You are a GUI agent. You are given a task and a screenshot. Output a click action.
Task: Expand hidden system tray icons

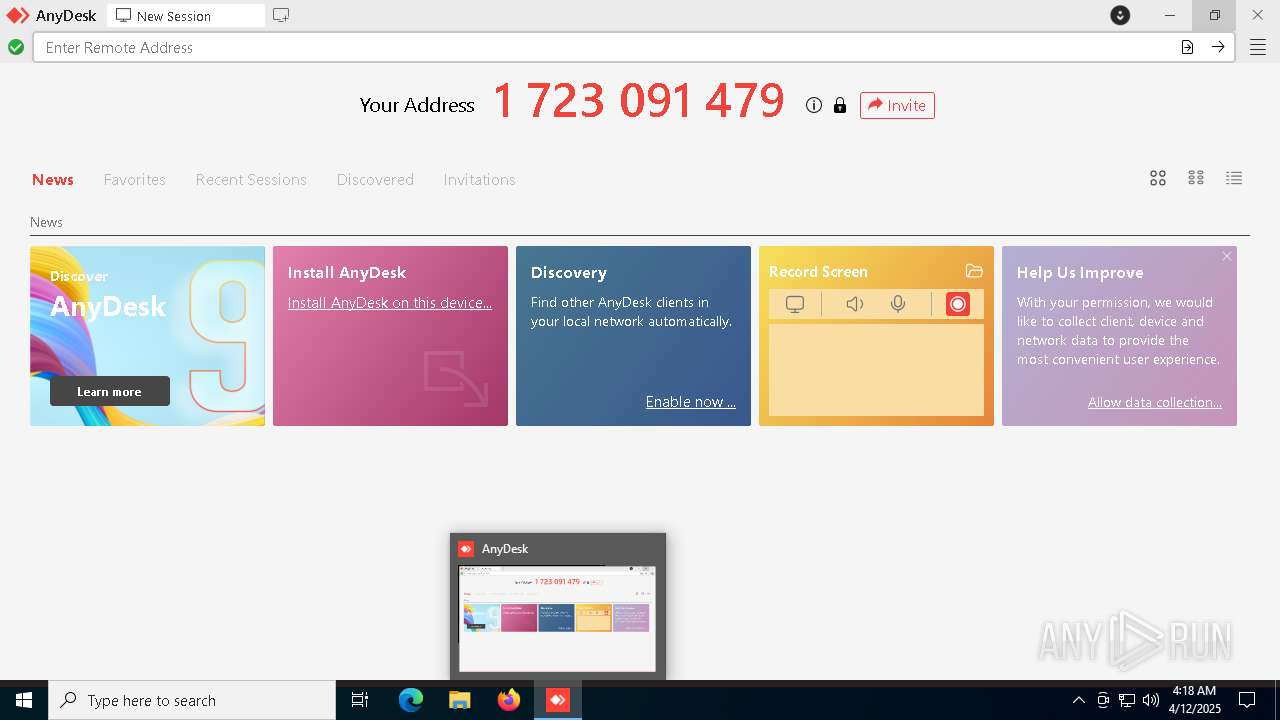tap(1078, 700)
